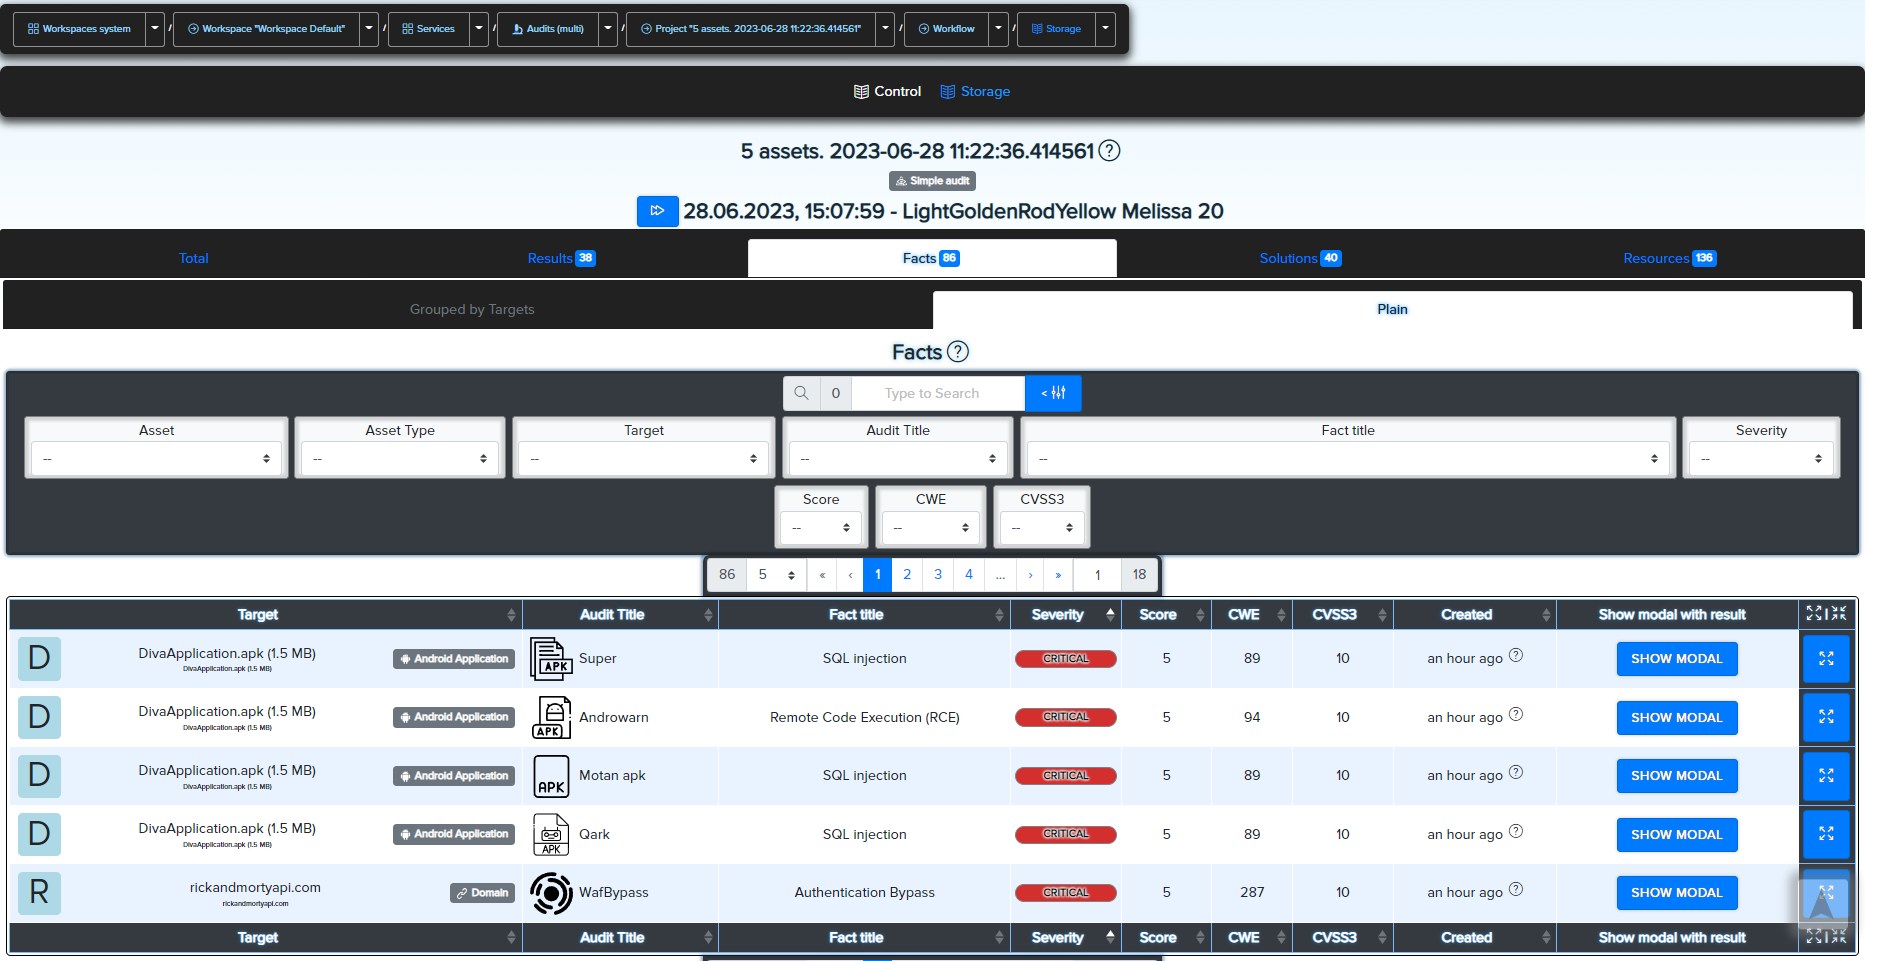Image resolution: width=1877 pixels, height=961 pixels.
Task: Click the search magnifier icon
Action: pyautogui.click(x=801, y=393)
